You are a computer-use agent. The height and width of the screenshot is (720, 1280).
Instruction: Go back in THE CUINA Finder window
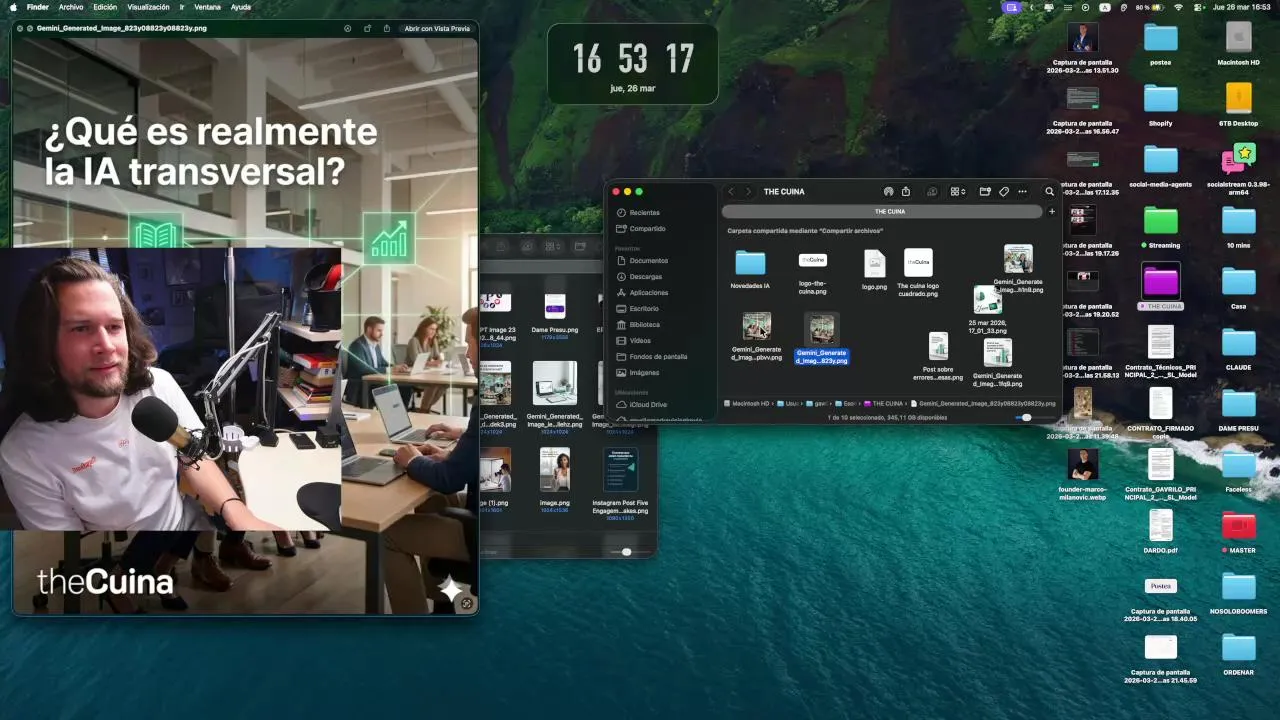point(731,191)
